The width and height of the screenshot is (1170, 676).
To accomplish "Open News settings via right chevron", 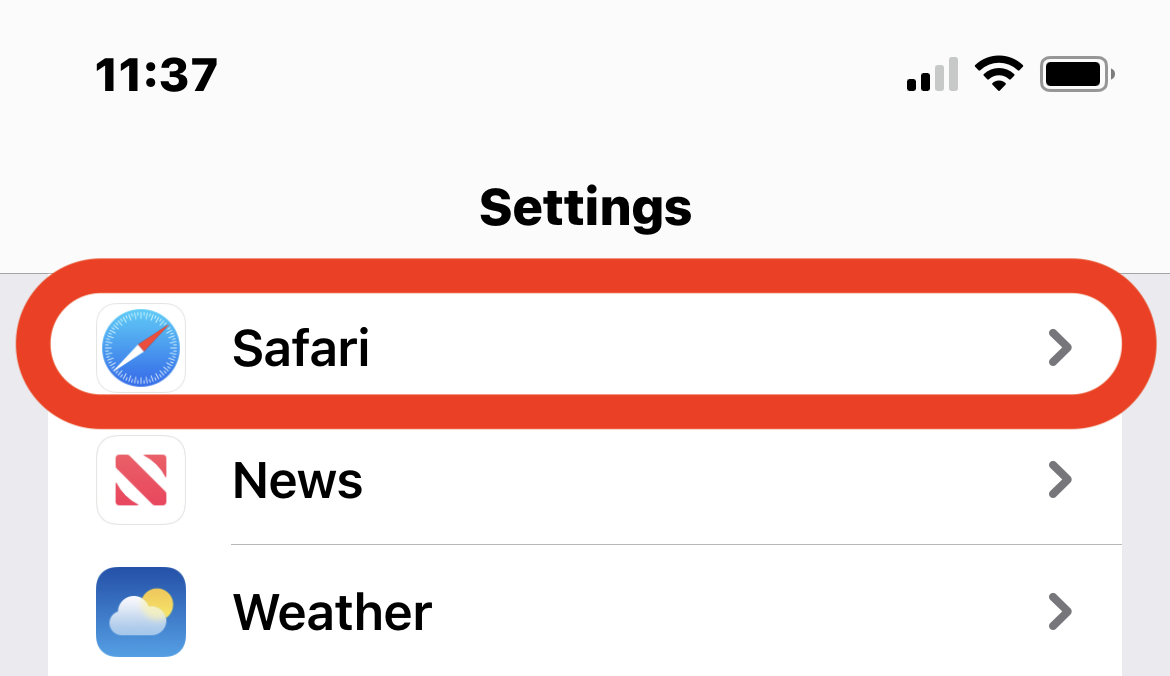I will click(x=1059, y=480).
